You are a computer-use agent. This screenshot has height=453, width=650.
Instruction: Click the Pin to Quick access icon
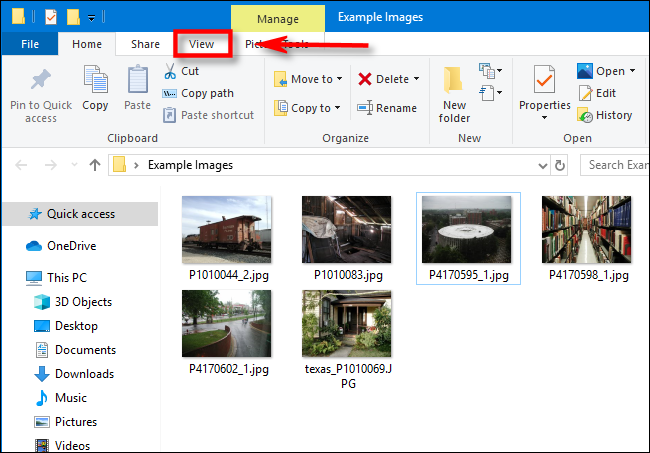[41, 82]
